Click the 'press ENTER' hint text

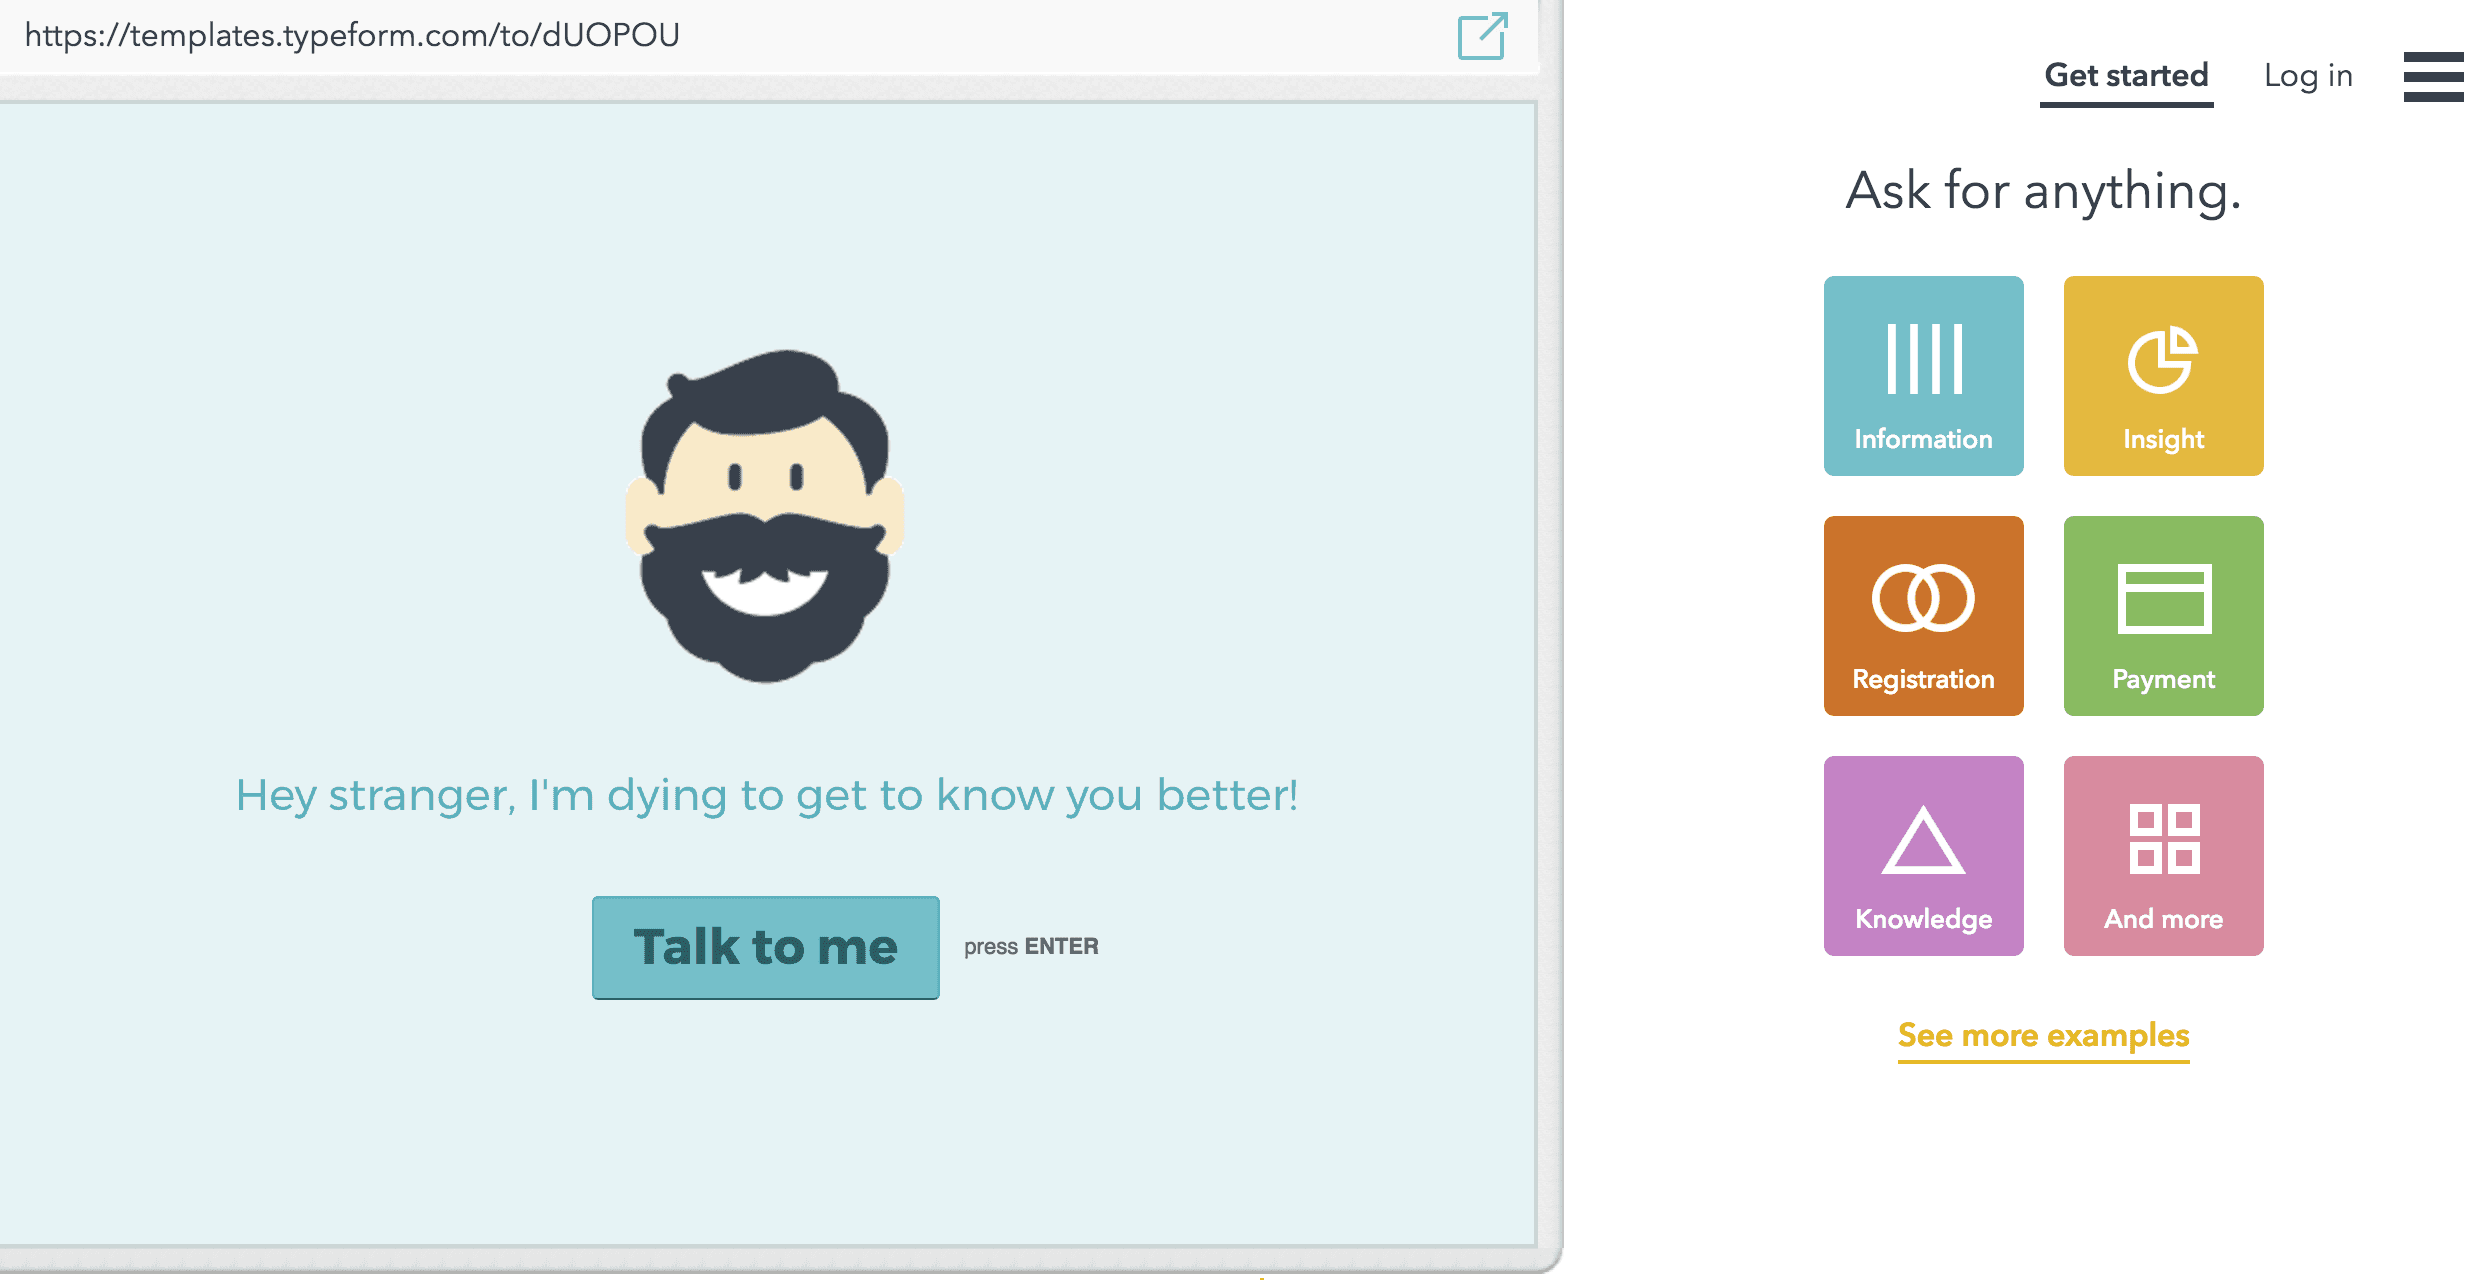tap(1031, 947)
